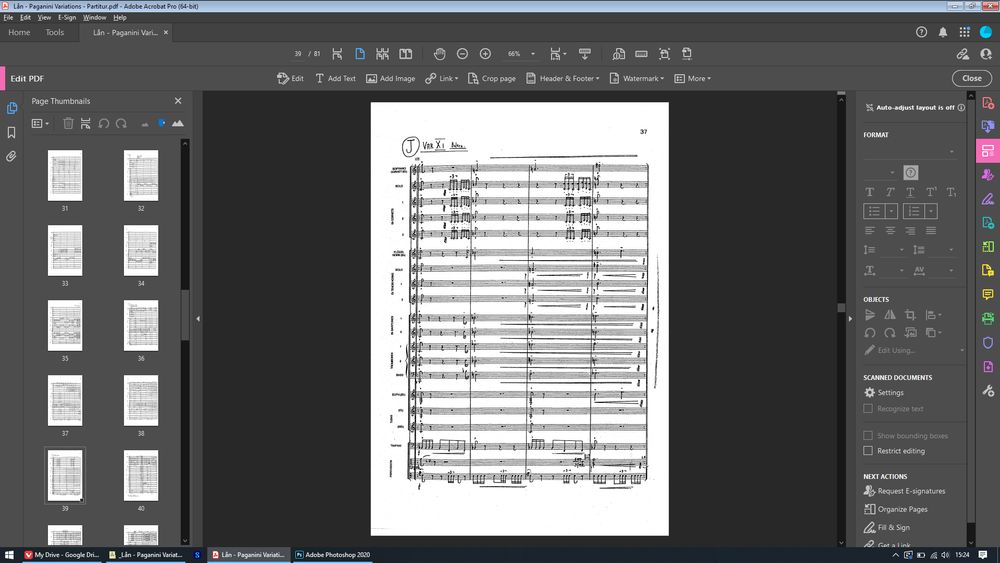Expand Header & Footer dropdown
The image size is (1000, 563).
click(x=562, y=78)
